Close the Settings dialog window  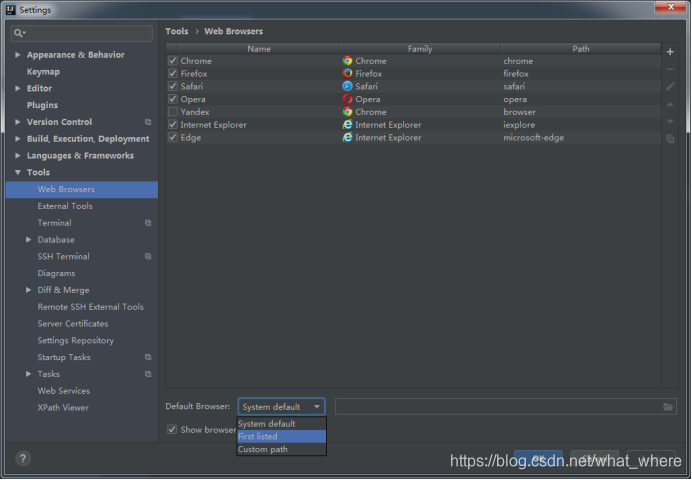point(670,7)
